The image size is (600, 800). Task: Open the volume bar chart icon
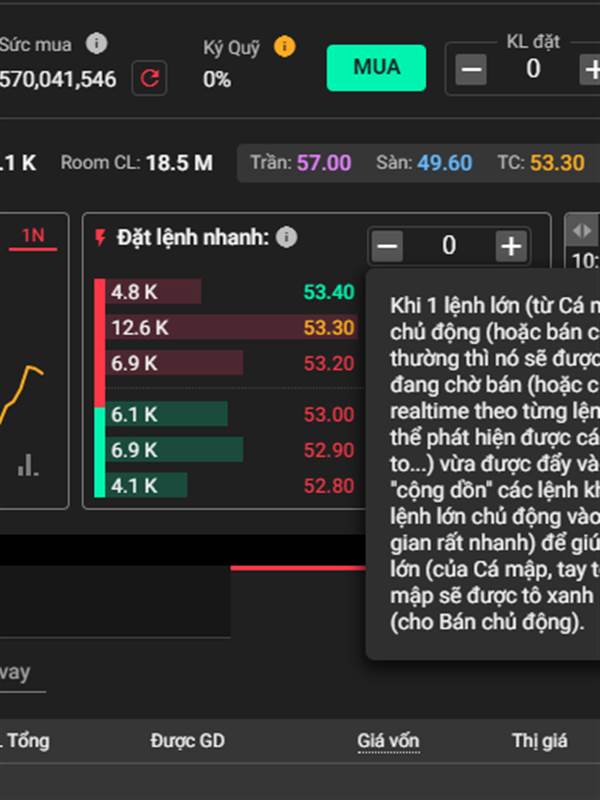click(28, 465)
